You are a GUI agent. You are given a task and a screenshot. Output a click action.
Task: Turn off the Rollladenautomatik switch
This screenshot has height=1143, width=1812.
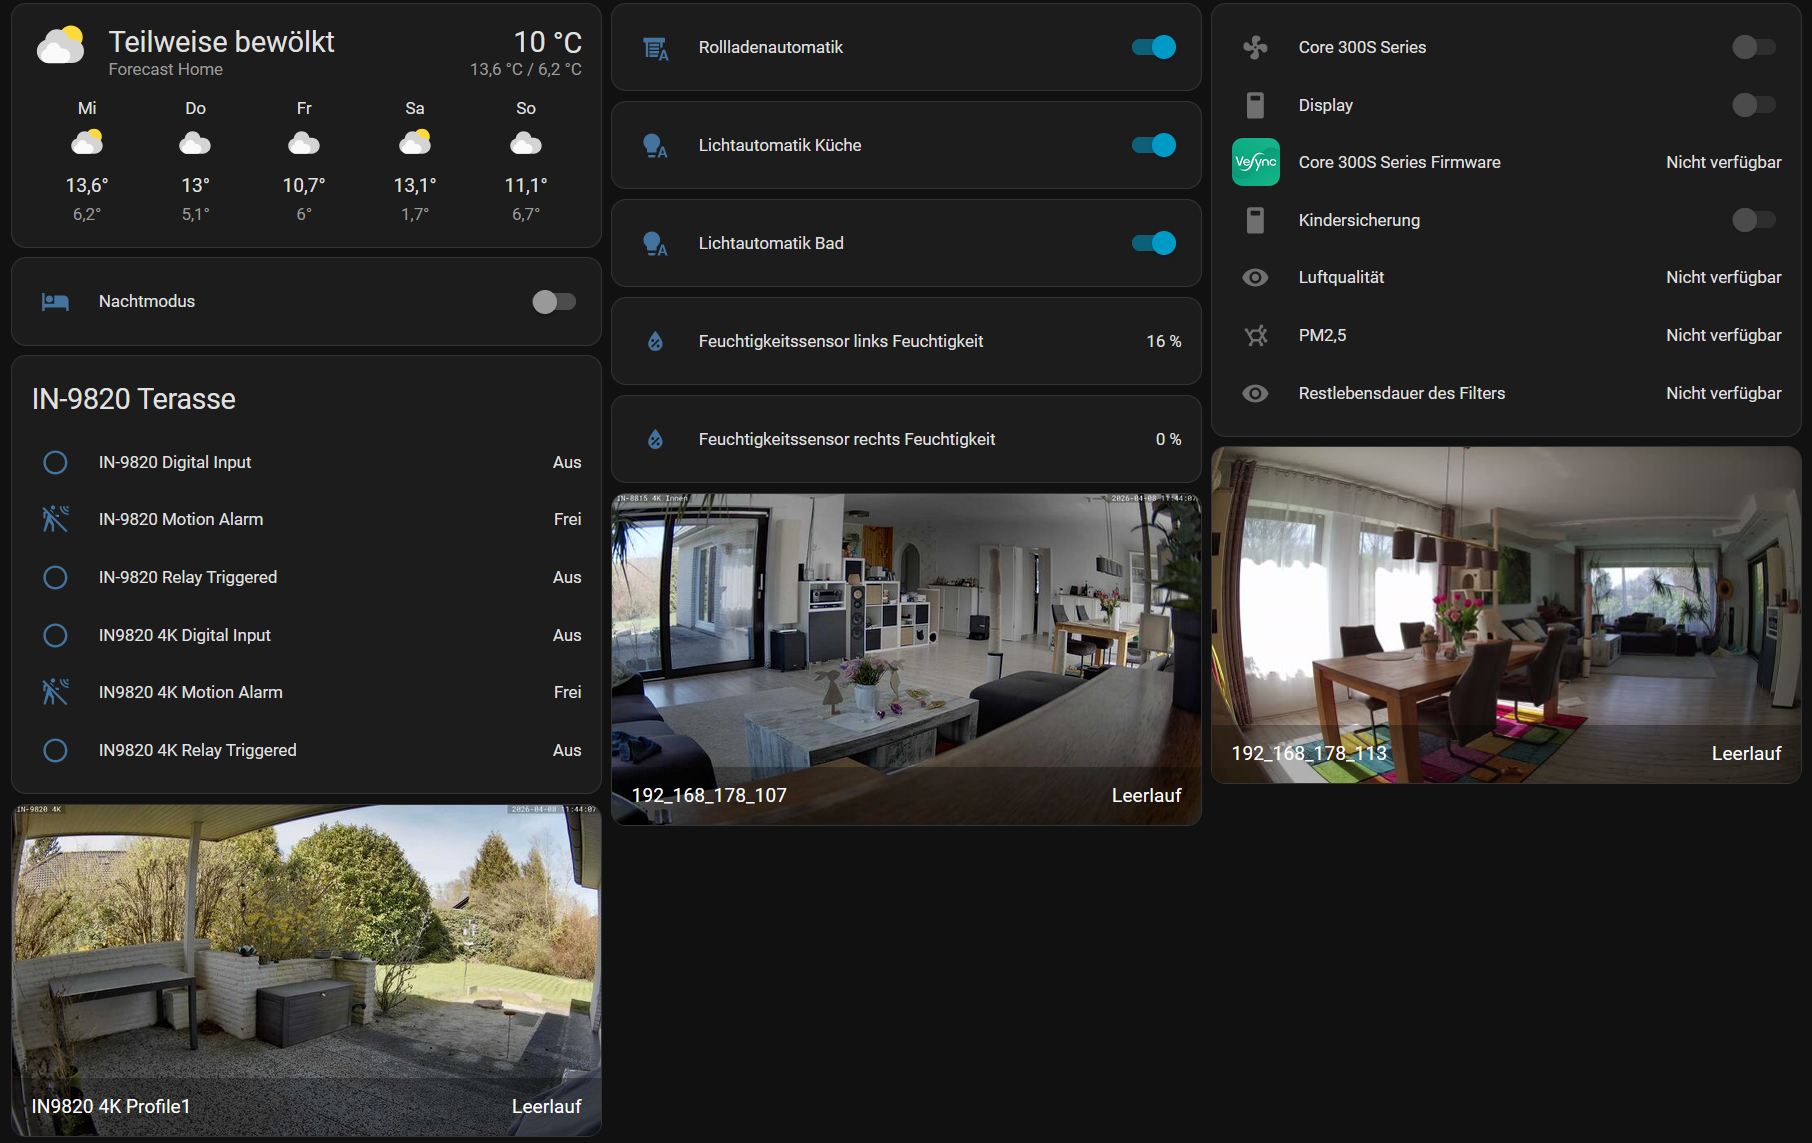coord(1153,47)
